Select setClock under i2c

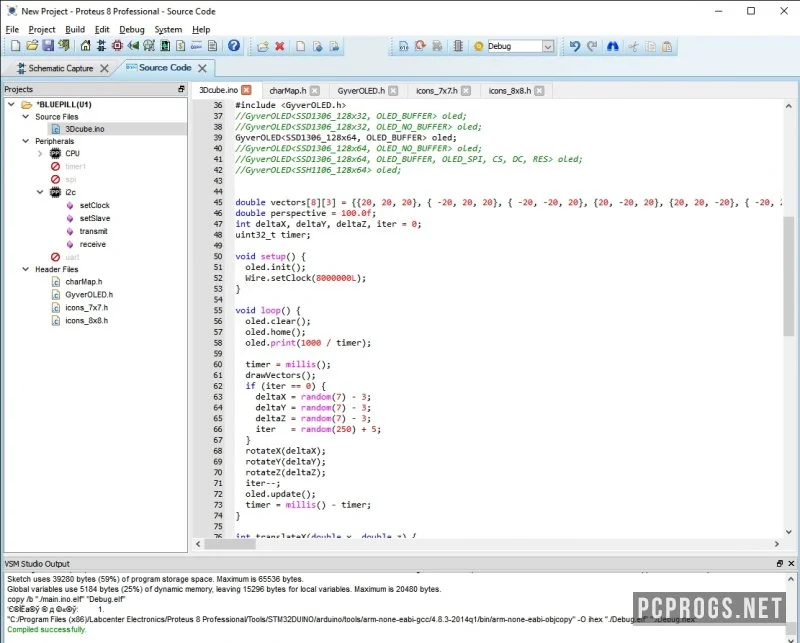(x=94, y=205)
